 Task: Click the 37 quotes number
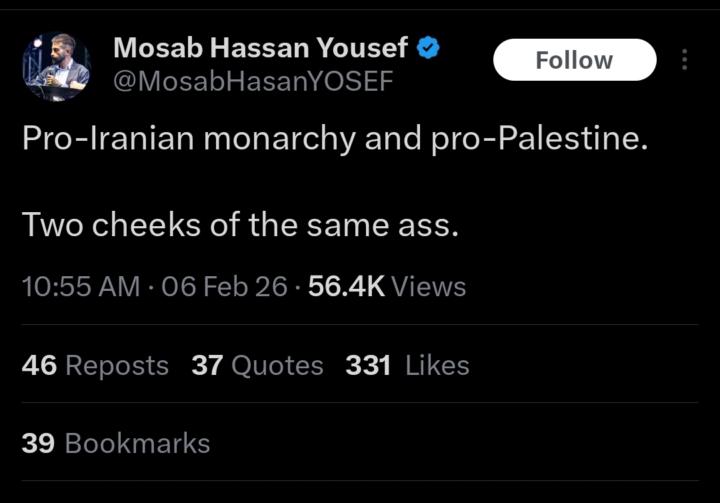(x=207, y=366)
